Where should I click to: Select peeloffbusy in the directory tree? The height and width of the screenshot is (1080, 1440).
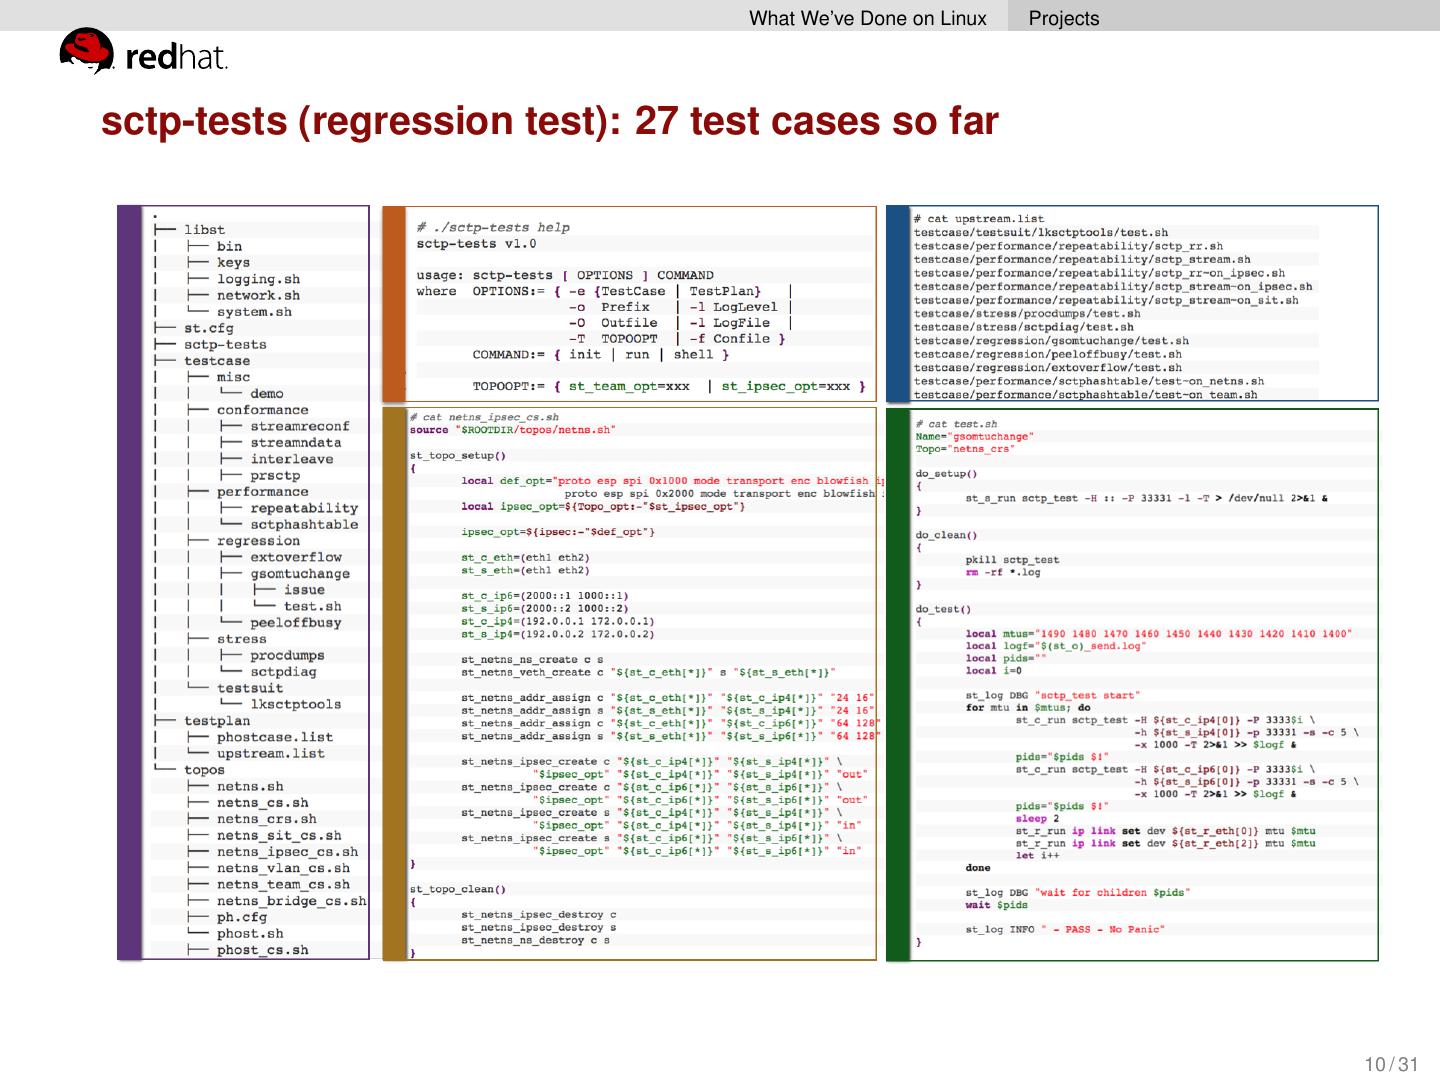click(x=295, y=623)
